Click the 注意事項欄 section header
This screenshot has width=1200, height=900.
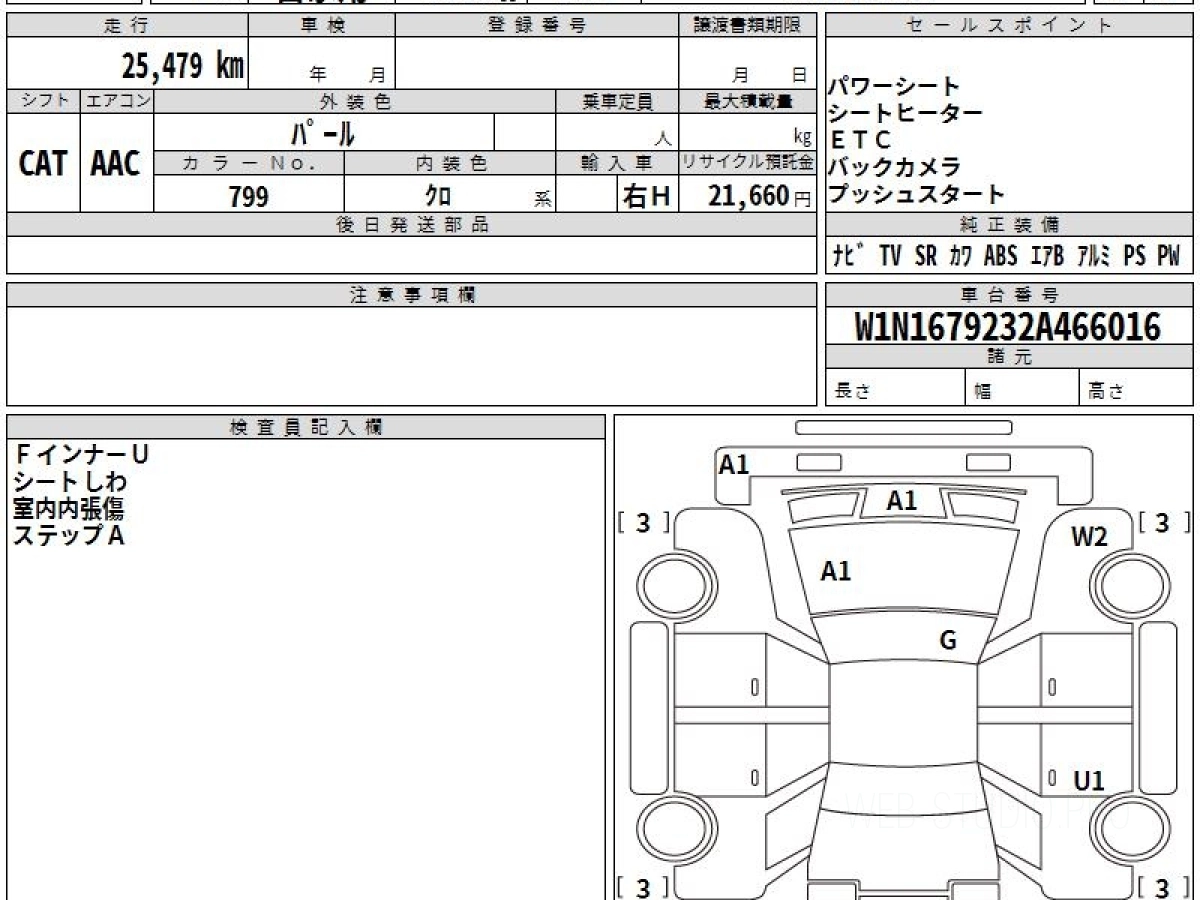pos(412,295)
